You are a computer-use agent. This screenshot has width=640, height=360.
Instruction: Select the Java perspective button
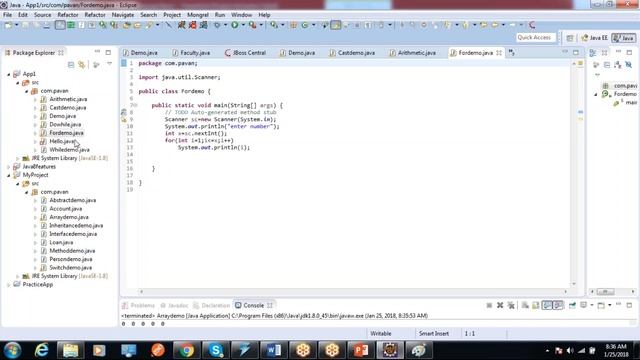pyautogui.click(x=624, y=38)
